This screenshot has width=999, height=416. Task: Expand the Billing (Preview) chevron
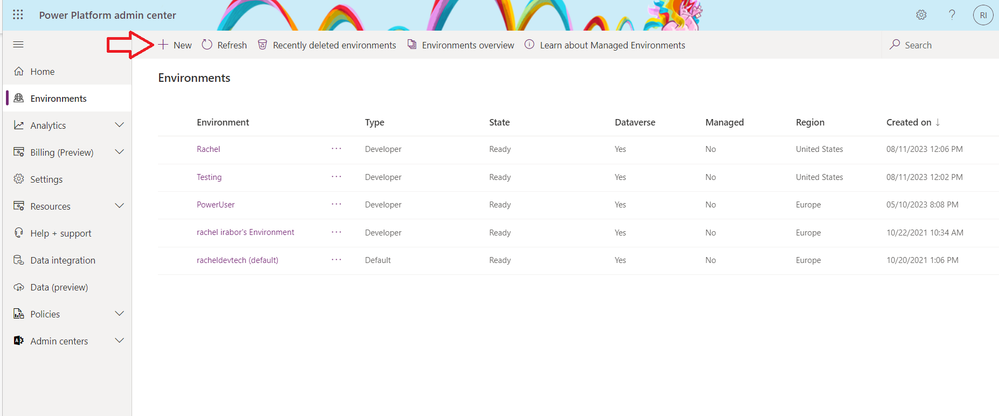[x=119, y=152]
